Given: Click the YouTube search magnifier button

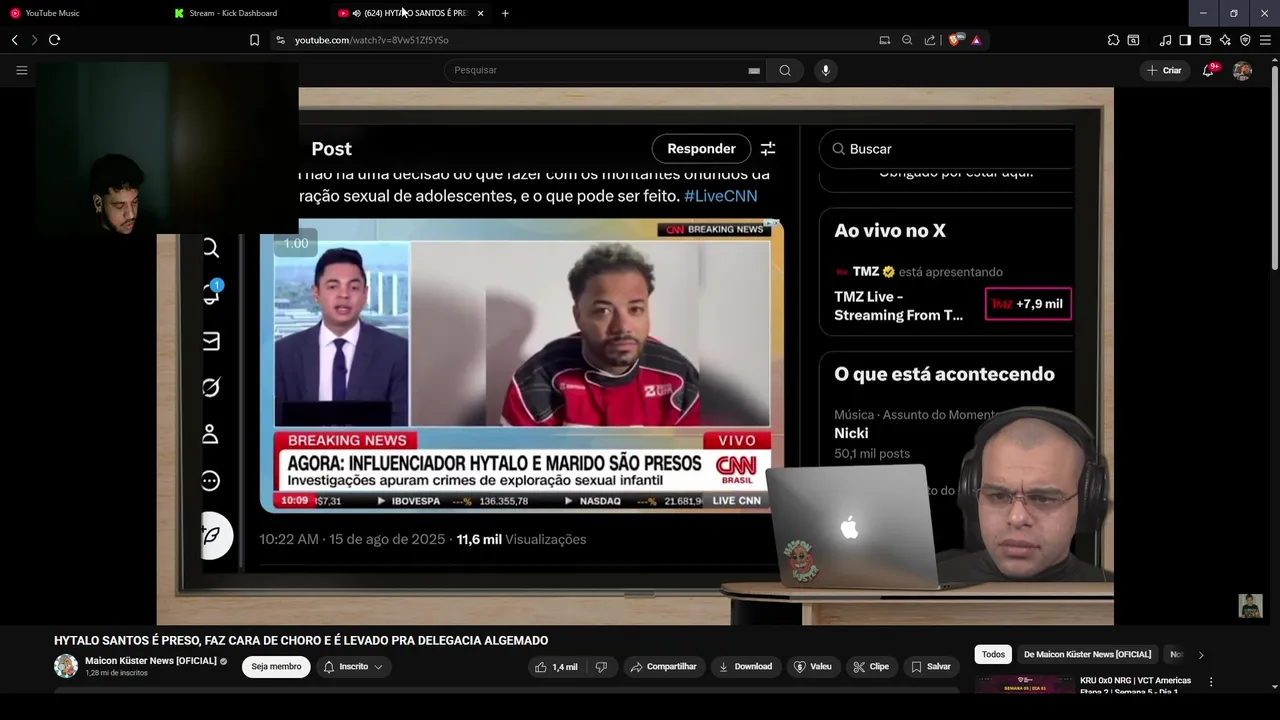Looking at the screenshot, I should click(785, 70).
